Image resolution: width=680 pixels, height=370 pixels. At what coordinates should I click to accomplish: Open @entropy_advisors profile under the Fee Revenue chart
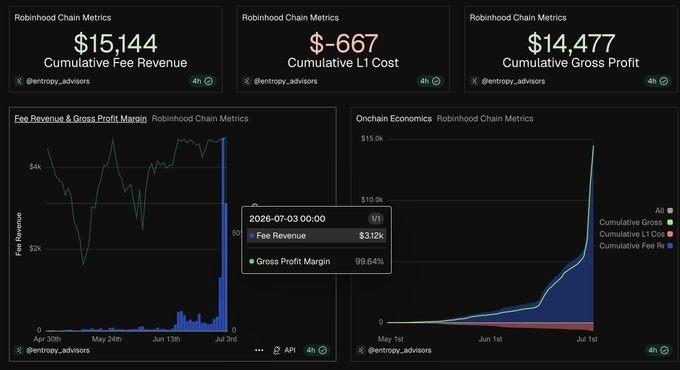point(58,350)
